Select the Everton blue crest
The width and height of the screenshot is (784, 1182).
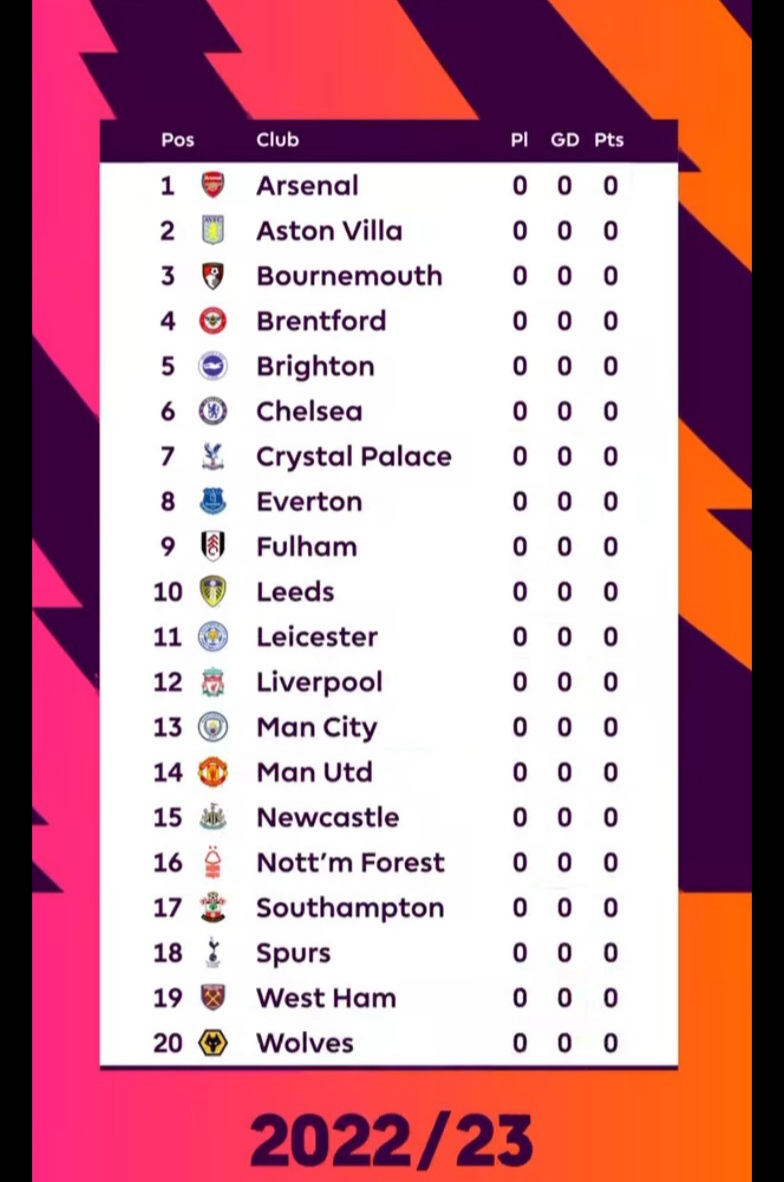pos(213,501)
